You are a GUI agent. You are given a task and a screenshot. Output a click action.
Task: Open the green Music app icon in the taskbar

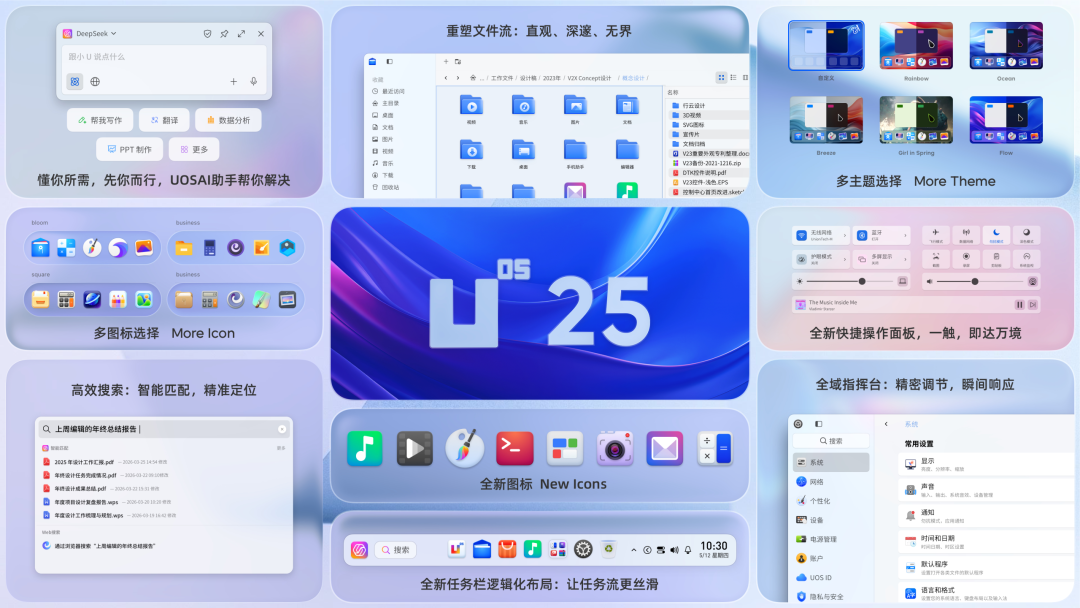click(532, 549)
